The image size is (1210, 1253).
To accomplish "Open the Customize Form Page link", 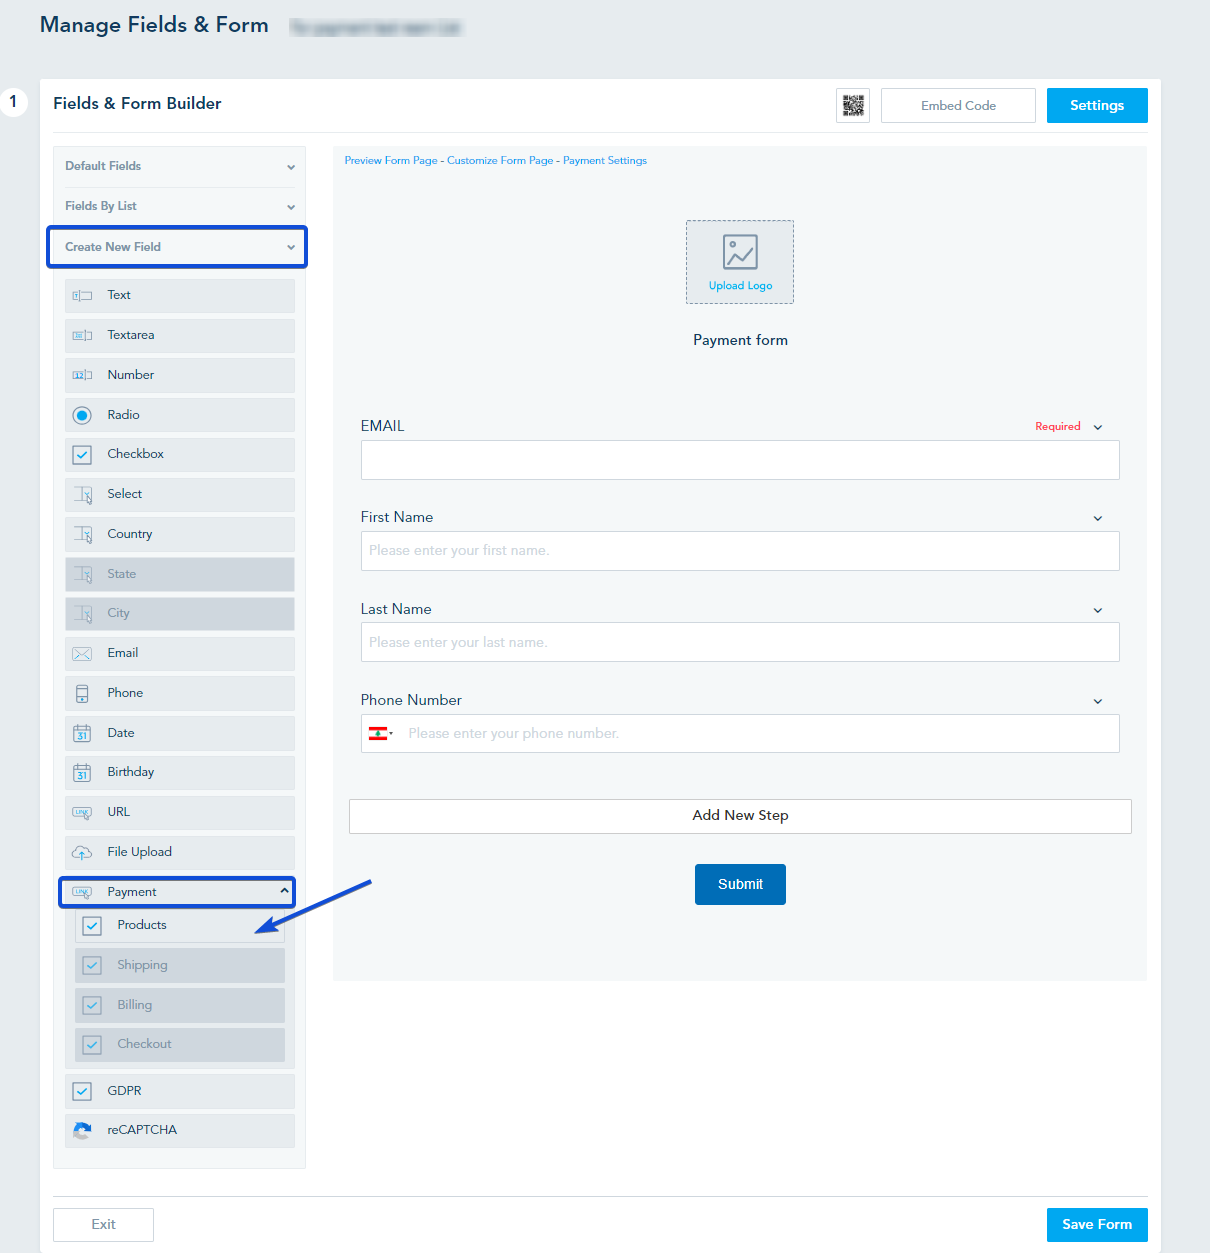I will tap(500, 160).
